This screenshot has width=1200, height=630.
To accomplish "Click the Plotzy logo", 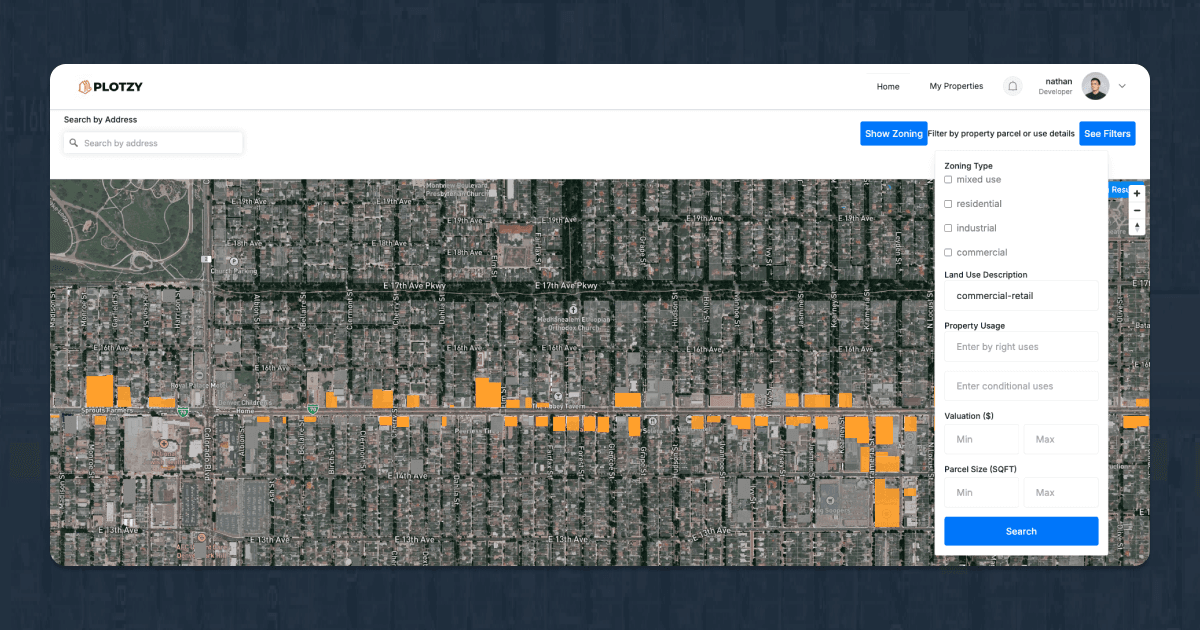I will [x=110, y=87].
